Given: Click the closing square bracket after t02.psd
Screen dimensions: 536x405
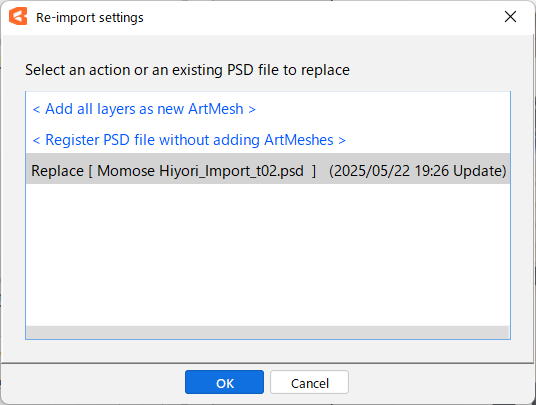Looking at the screenshot, I should 314,171.
